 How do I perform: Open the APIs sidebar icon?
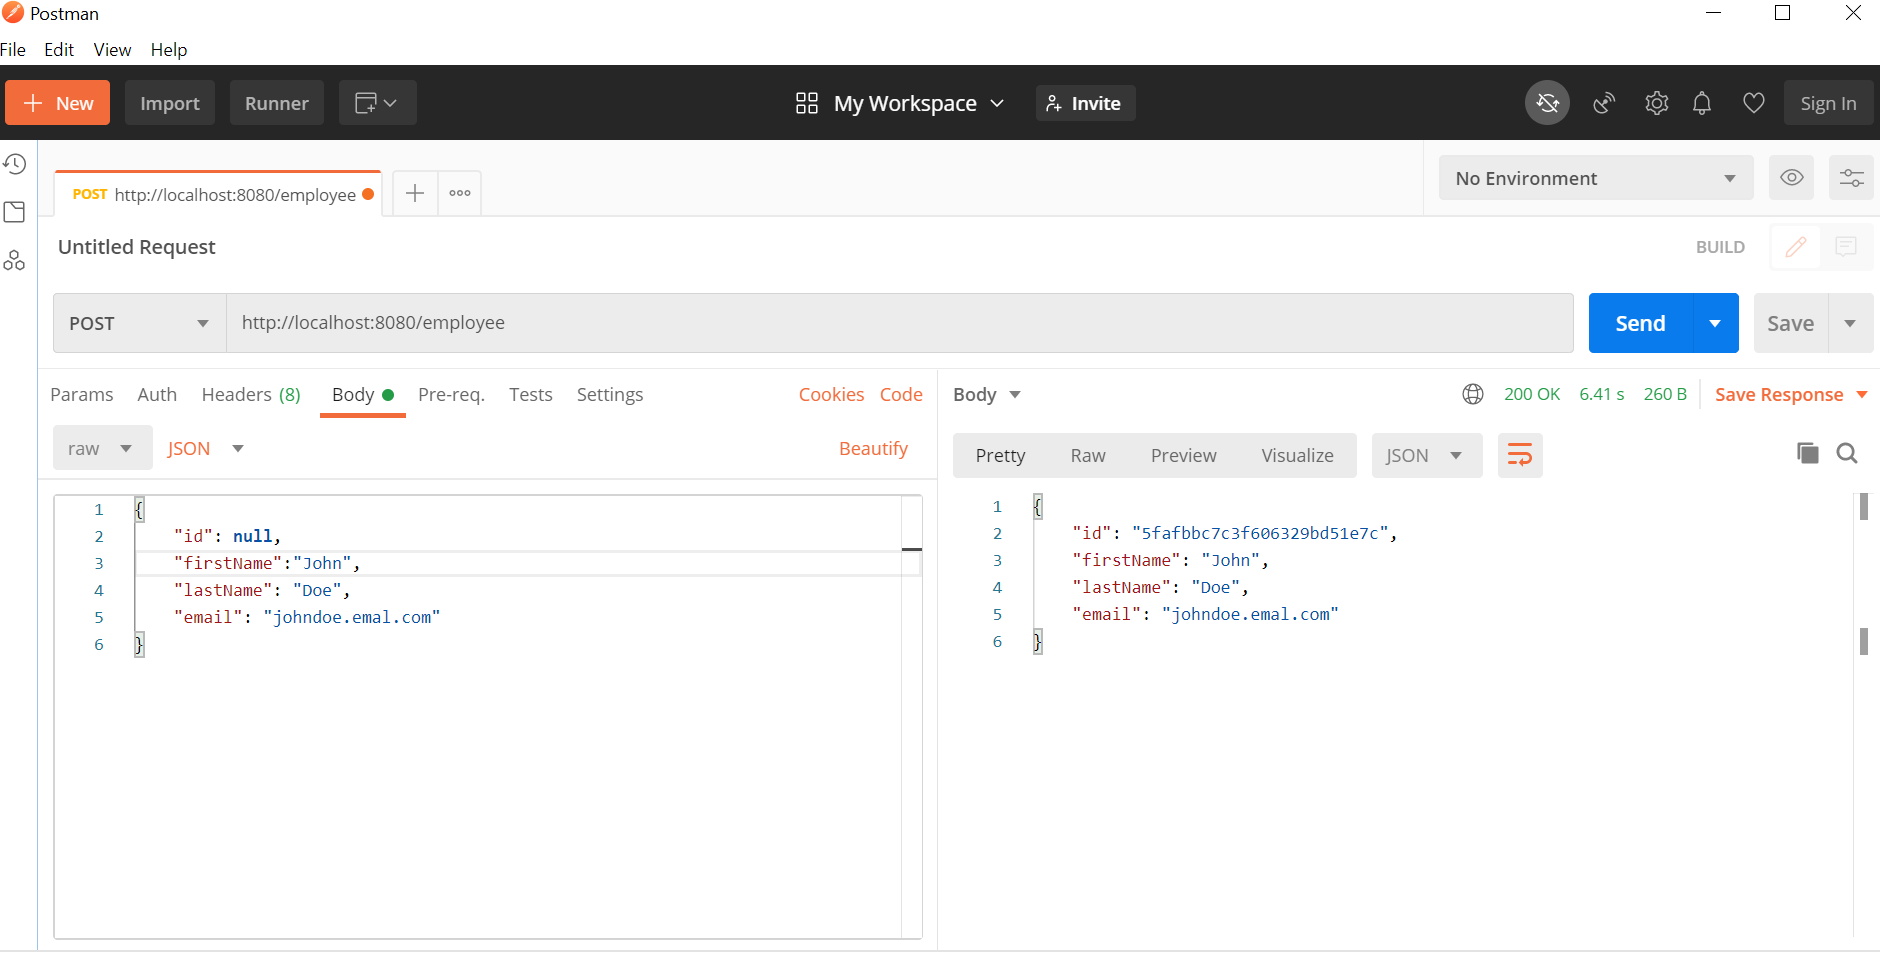point(15,261)
